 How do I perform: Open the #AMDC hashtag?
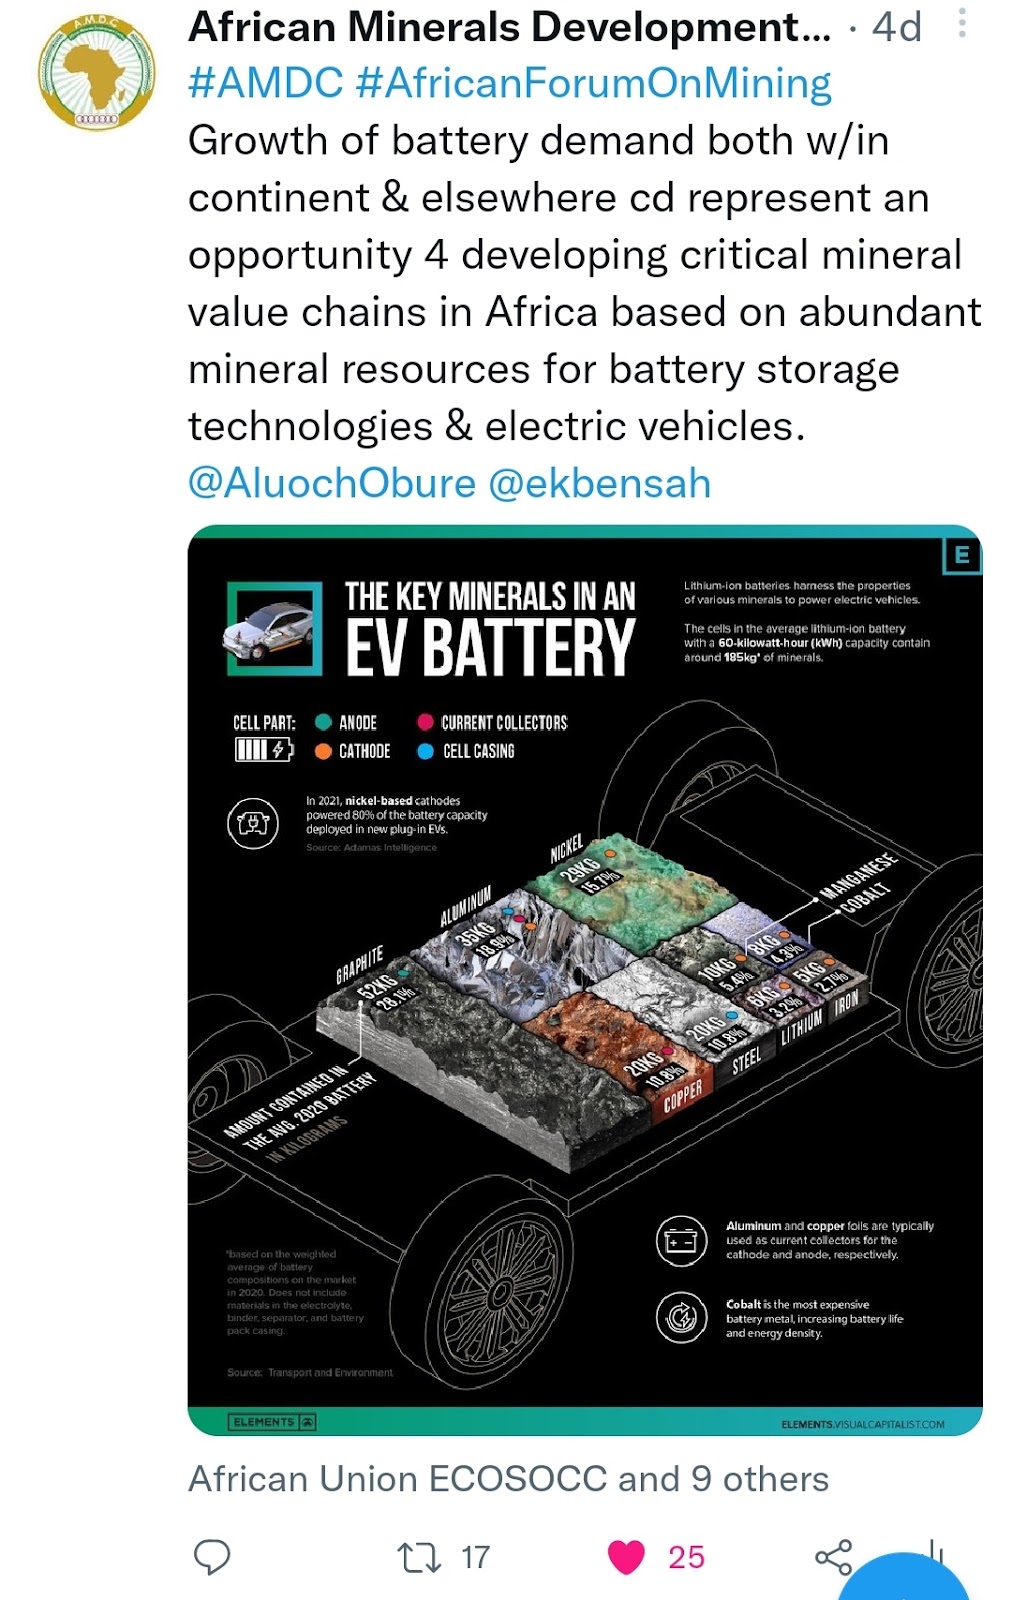pos(266,83)
